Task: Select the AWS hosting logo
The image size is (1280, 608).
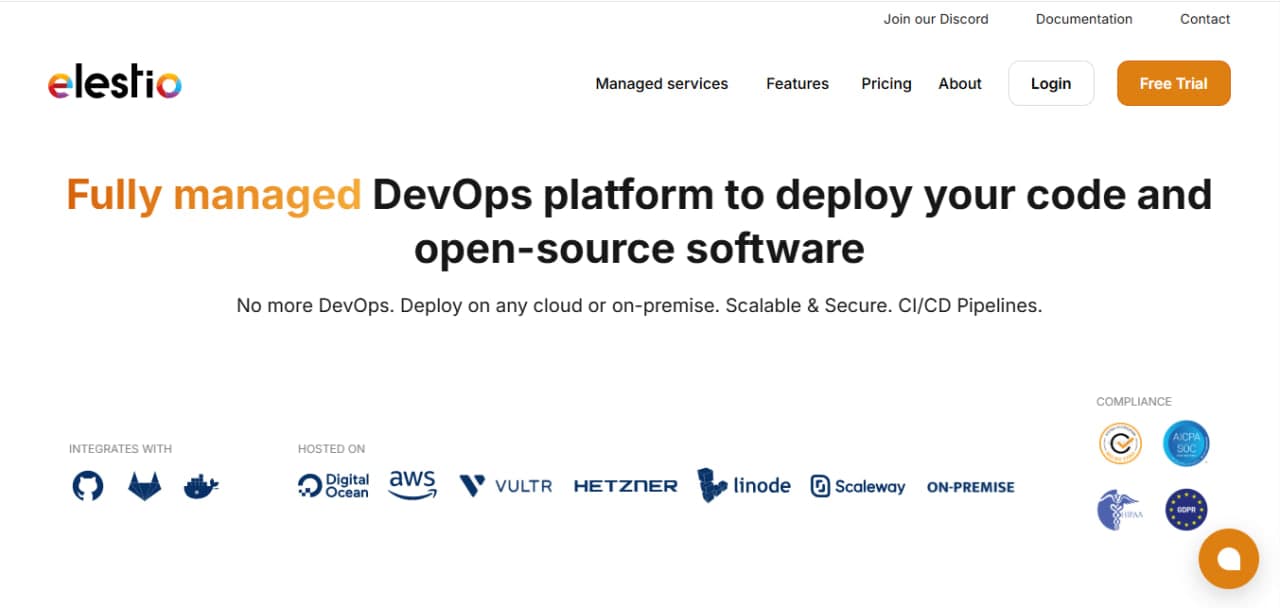Action: point(413,485)
